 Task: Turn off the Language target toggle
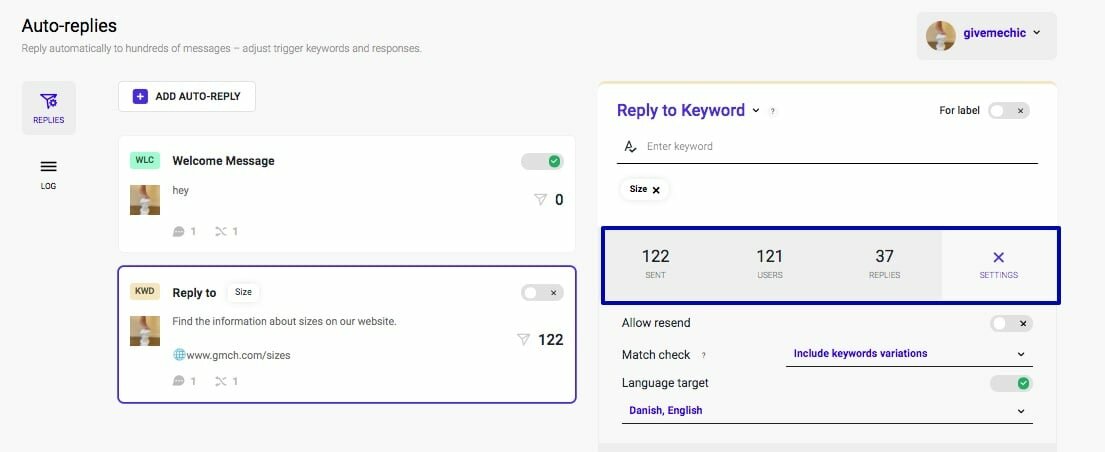[x=1010, y=383]
